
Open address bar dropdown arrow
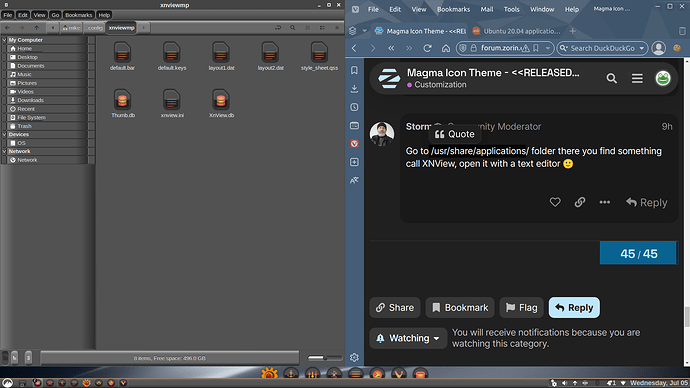[x=547, y=48]
